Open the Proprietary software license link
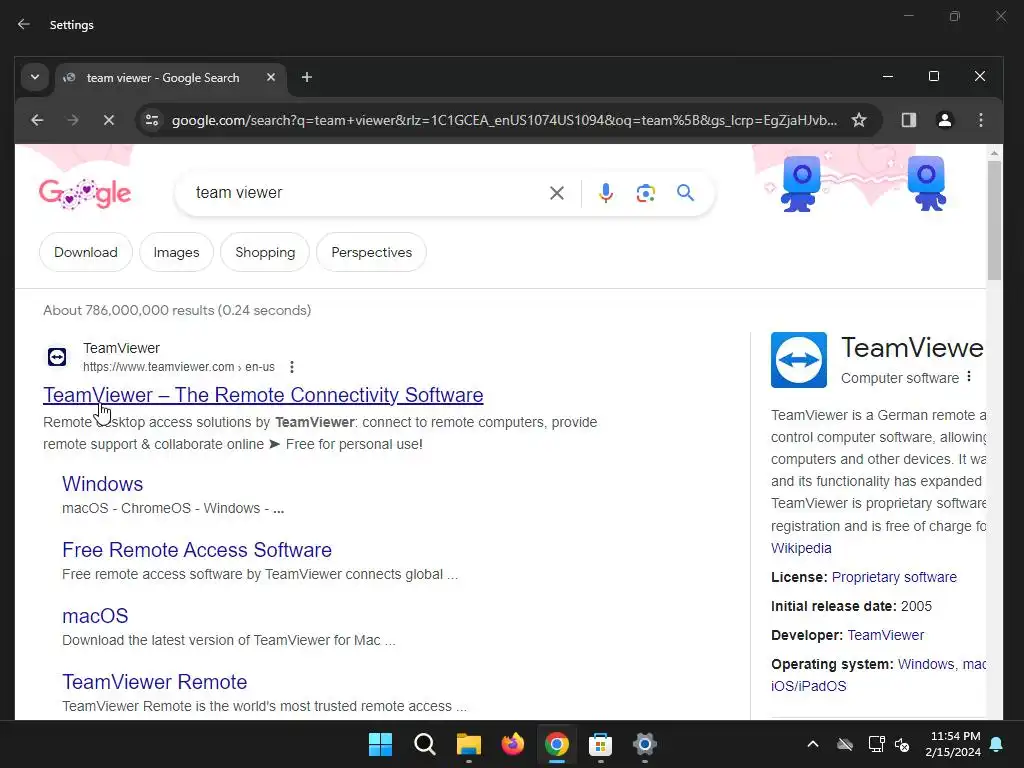Viewport: 1024px width, 768px height. point(894,577)
